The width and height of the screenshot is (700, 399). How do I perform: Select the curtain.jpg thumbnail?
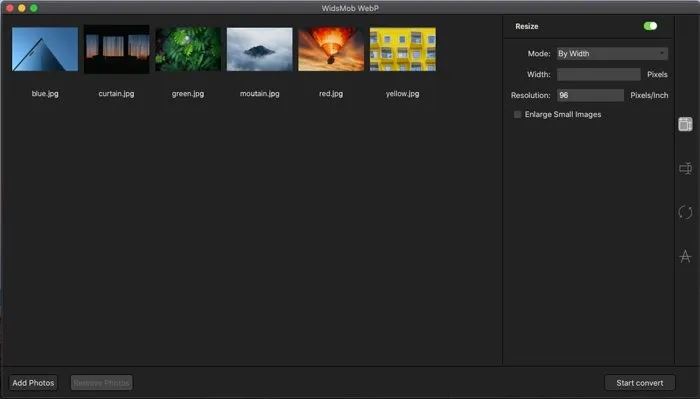pyautogui.click(x=117, y=49)
